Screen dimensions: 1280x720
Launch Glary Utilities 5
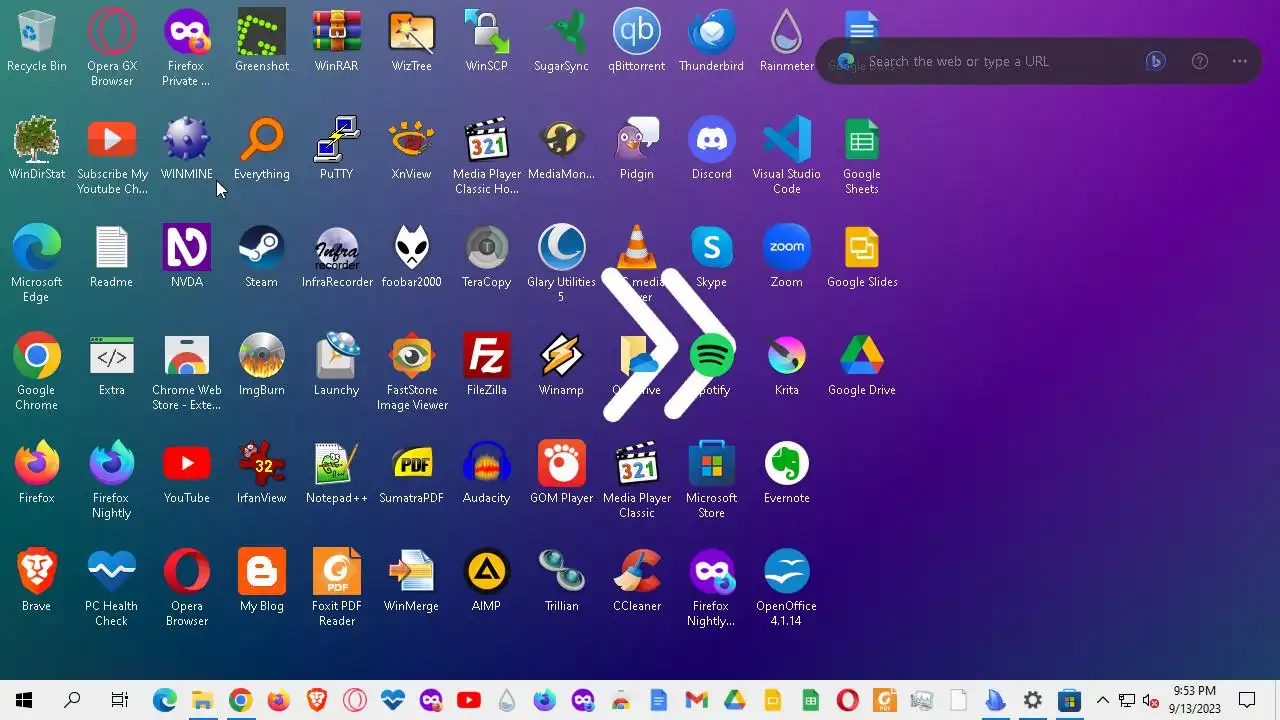tap(562, 264)
